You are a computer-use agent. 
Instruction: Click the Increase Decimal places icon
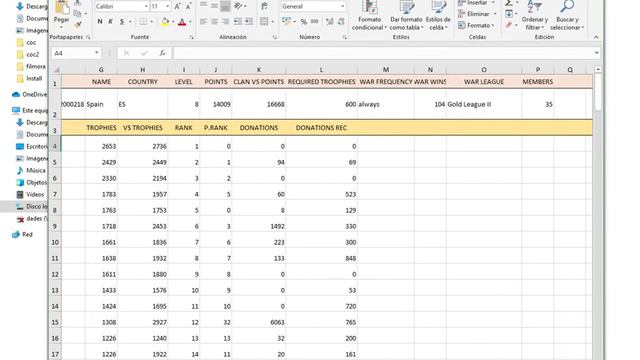point(329,22)
